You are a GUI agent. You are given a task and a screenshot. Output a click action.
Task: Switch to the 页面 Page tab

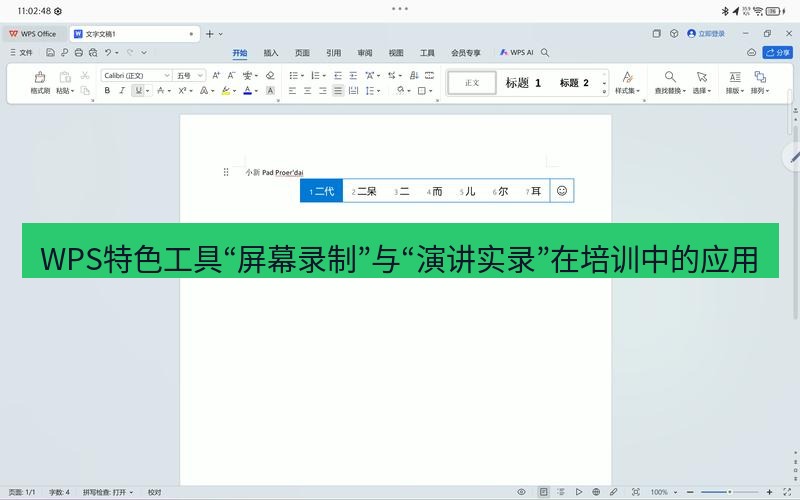tap(302, 53)
